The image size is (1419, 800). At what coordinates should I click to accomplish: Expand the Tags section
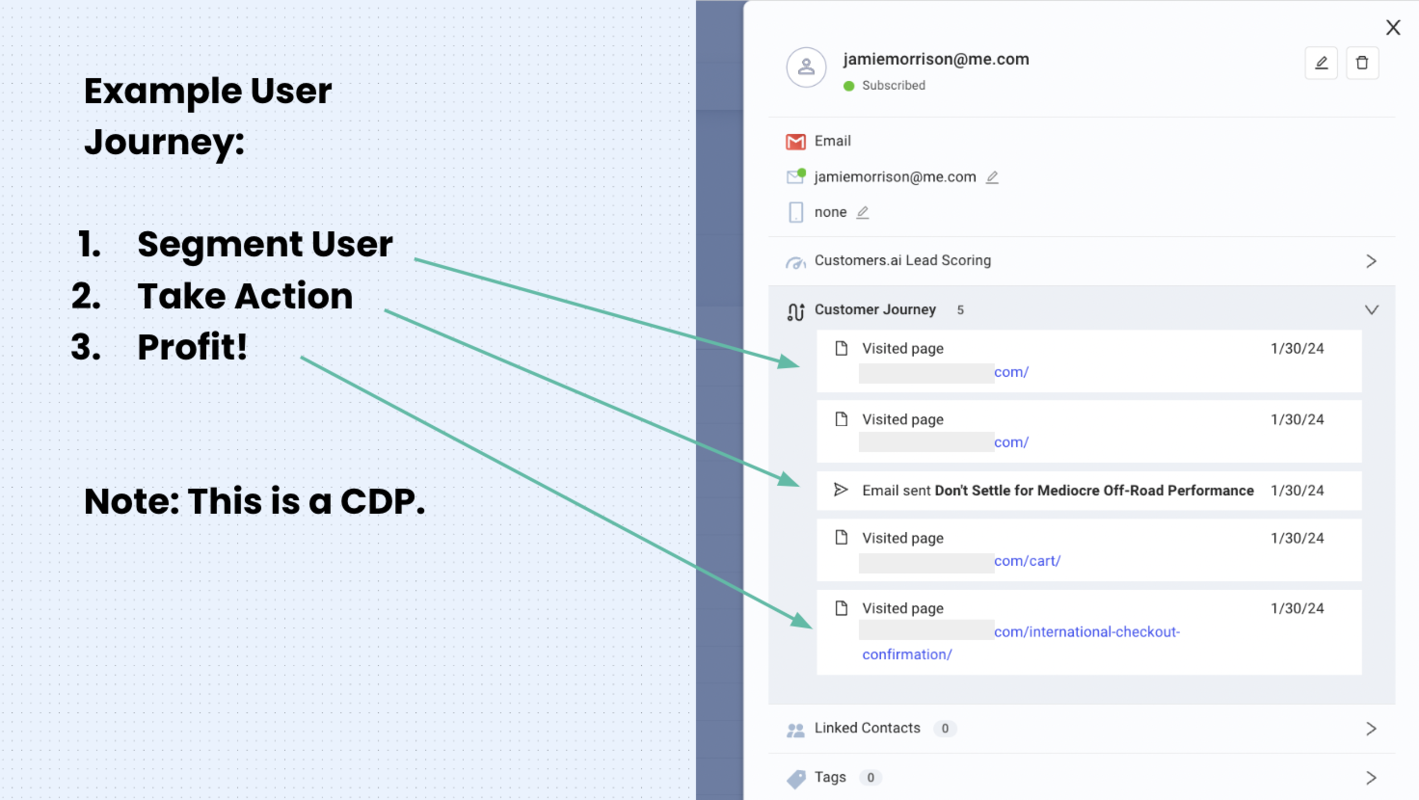[x=1371, y=777]
